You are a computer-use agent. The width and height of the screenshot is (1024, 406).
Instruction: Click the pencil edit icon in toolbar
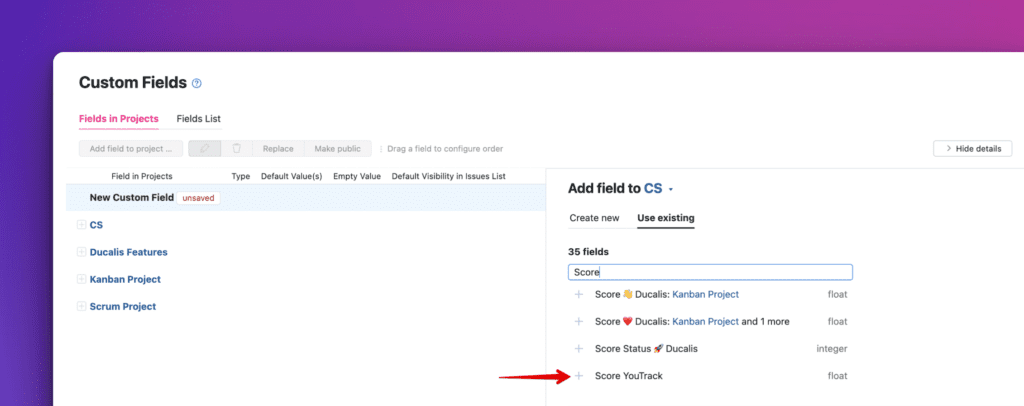[204, 149]
